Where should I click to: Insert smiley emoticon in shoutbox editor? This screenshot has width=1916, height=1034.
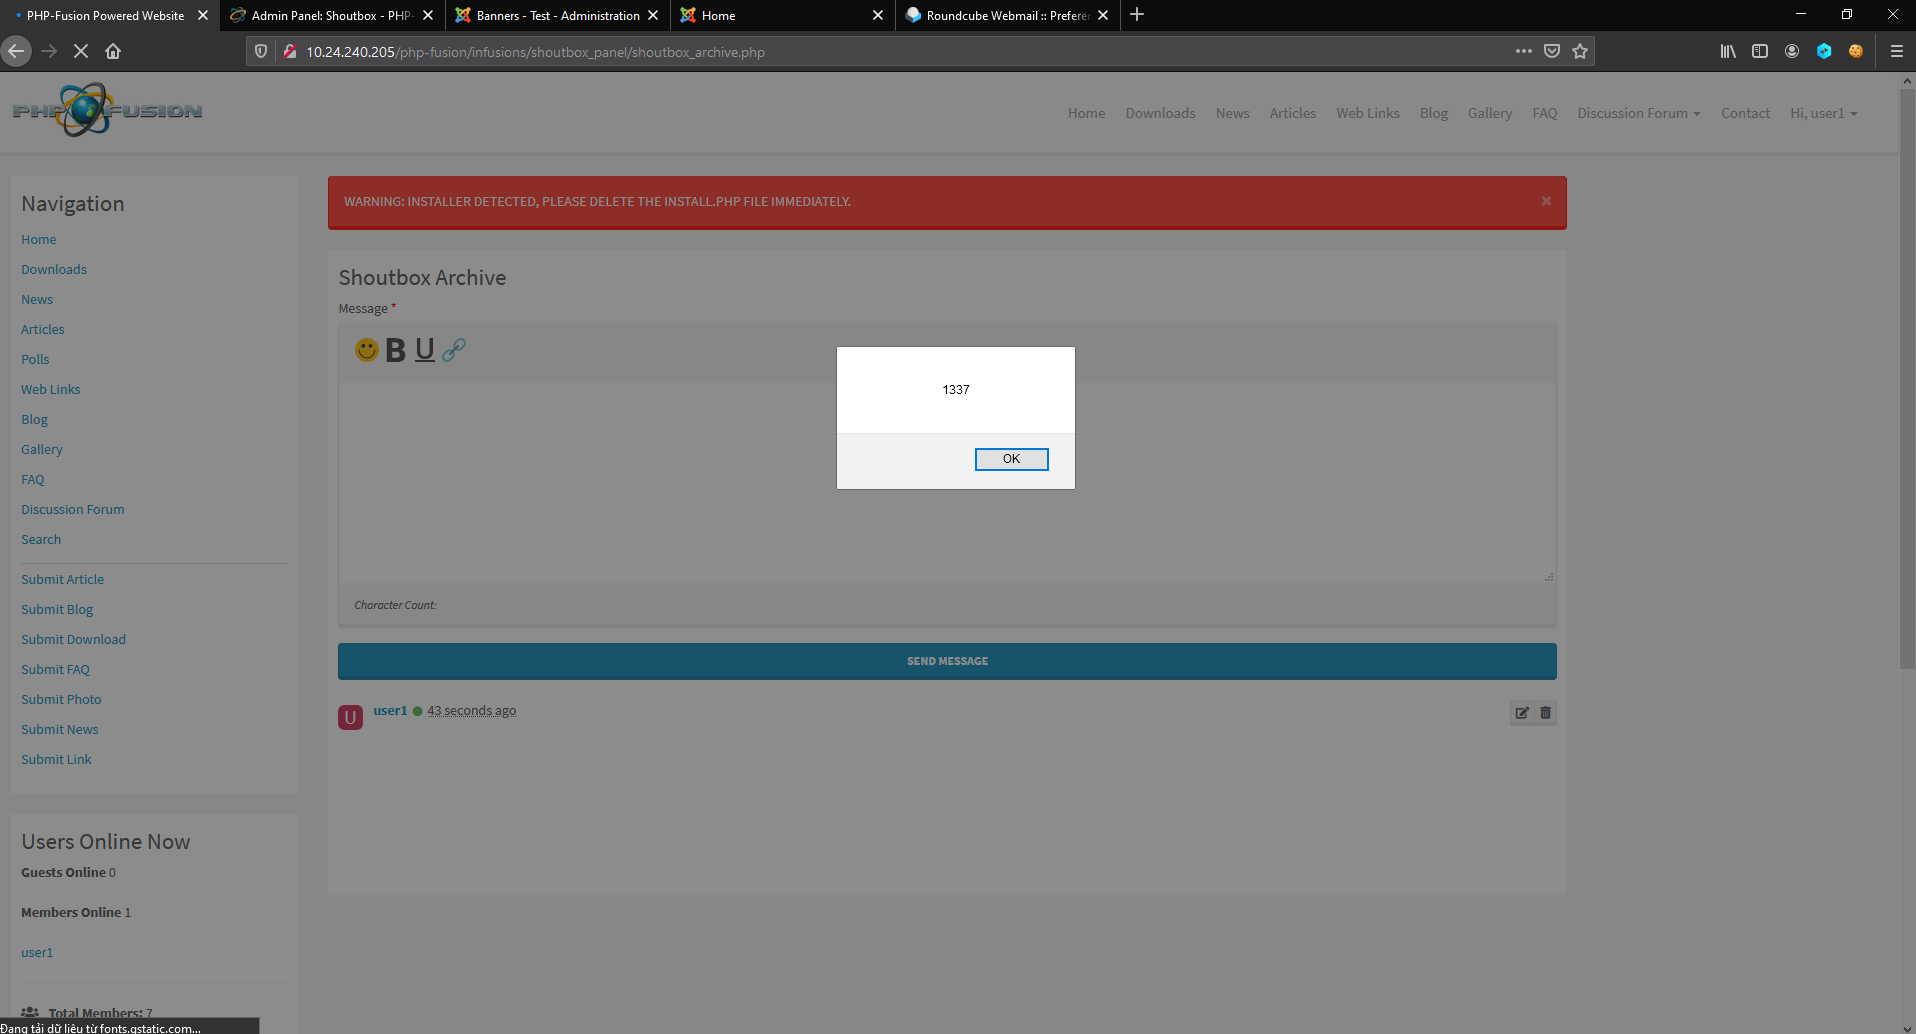tap(367, 349)
